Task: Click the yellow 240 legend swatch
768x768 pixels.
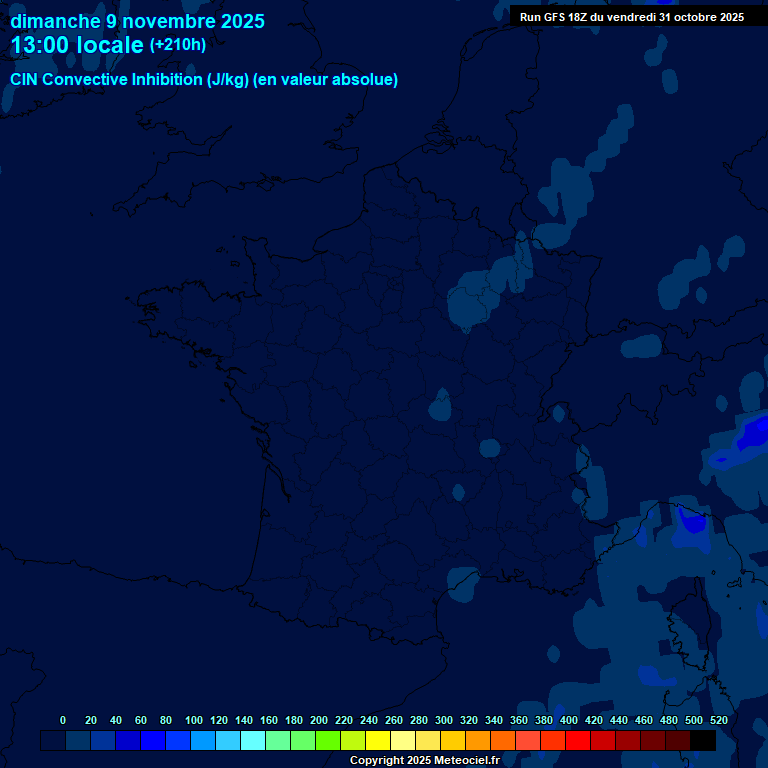Action: coord(377,741)
